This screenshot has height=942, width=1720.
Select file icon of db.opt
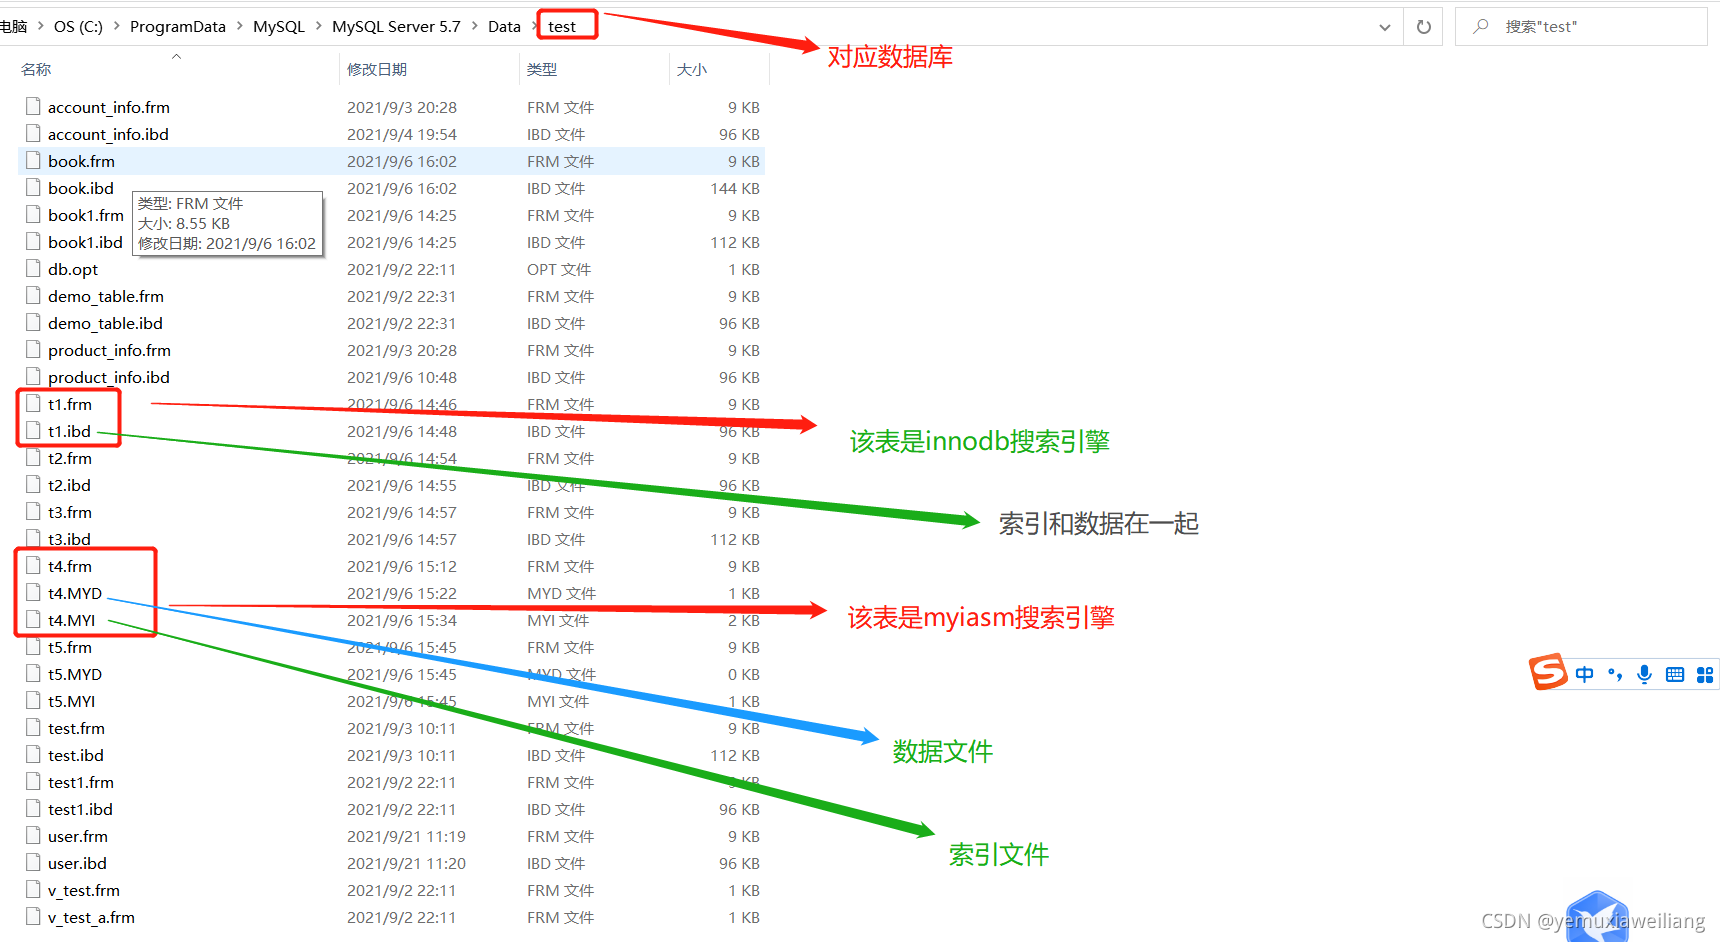pos(33,268)
